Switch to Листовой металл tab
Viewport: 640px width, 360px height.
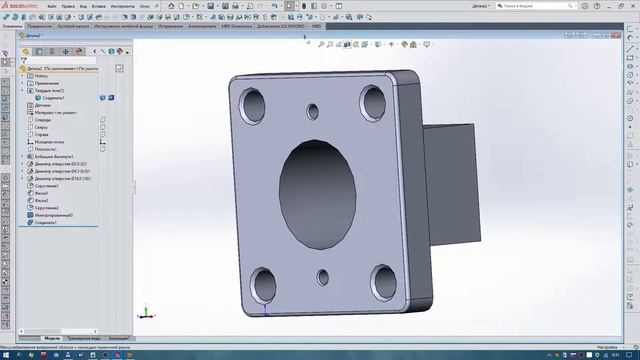[x=73, y=26]
